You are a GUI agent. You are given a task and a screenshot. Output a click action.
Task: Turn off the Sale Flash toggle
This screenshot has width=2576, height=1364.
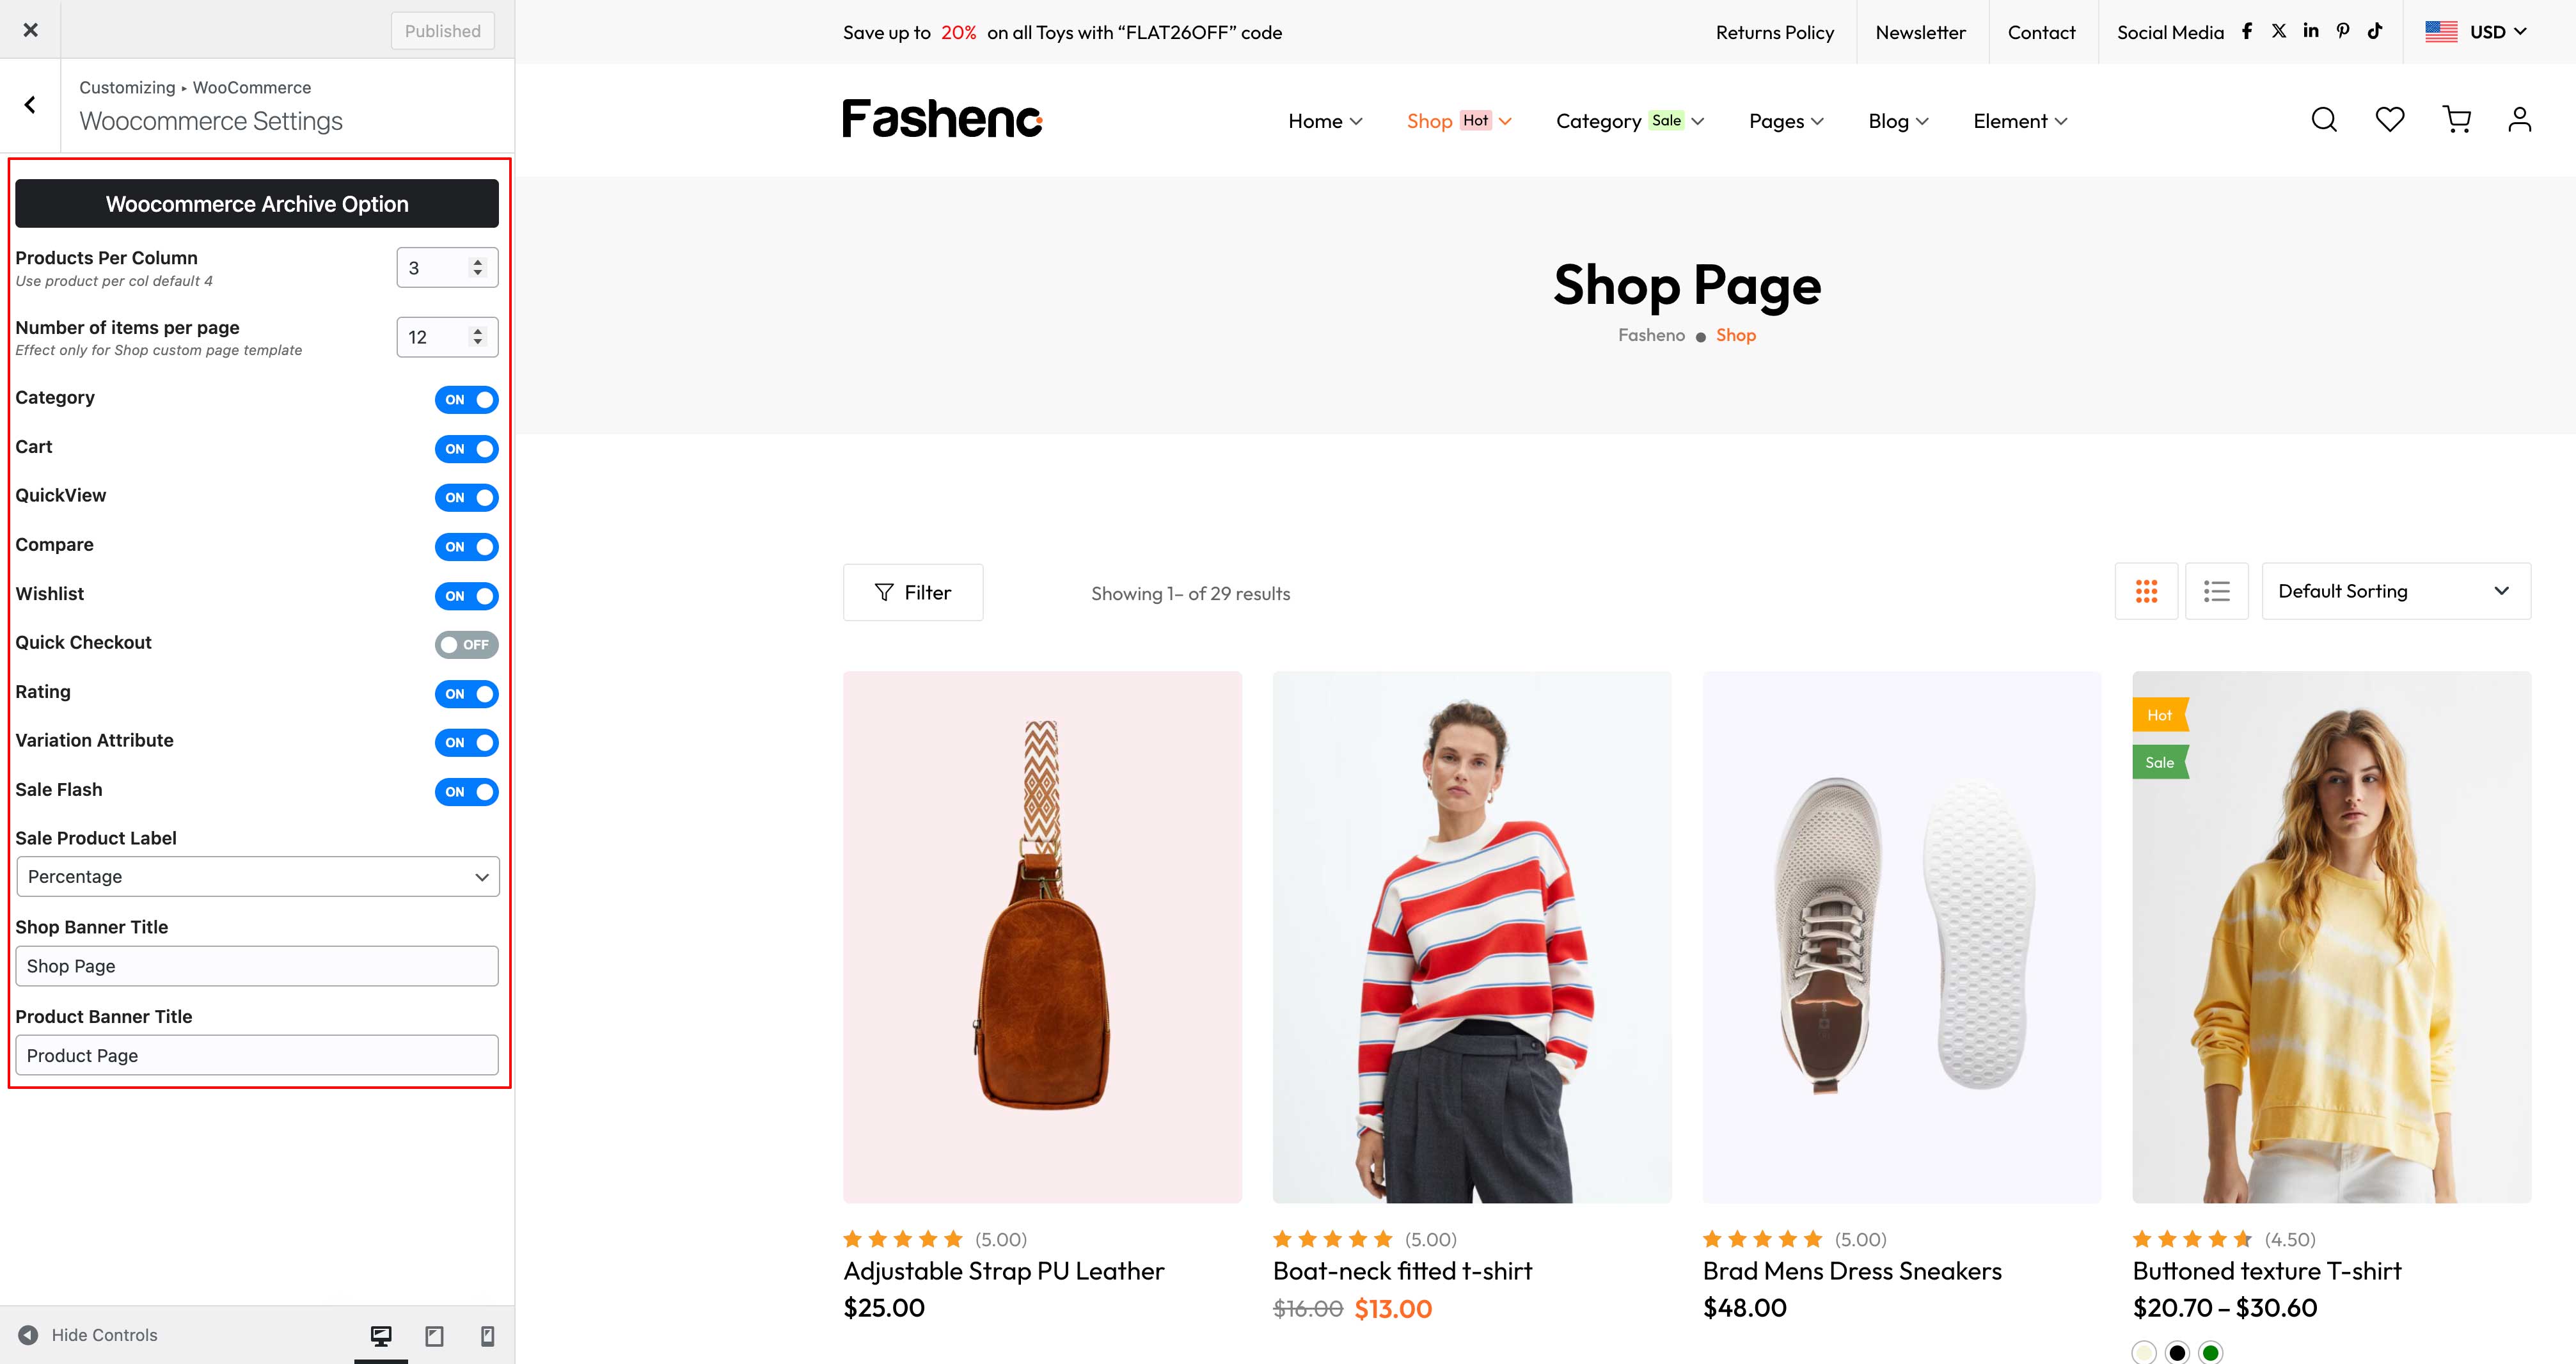[x=466, y=792]
